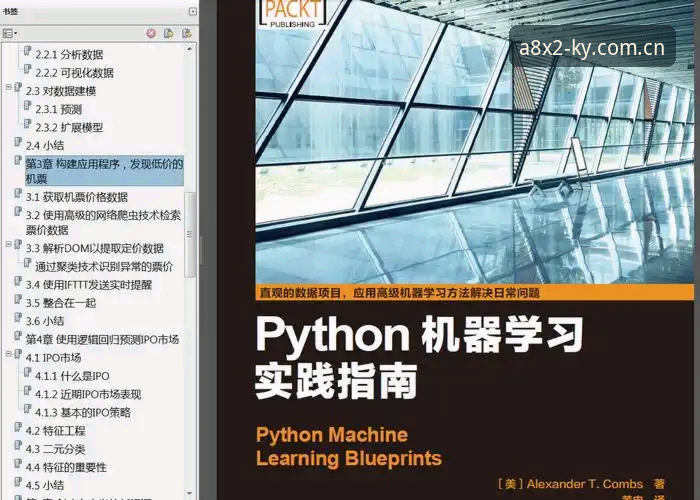Image resolution: width=700 pixels, height=500 pixels.
Task: Collapse the 书签 panel with the arrow button
Action: (x=192, y=11)
